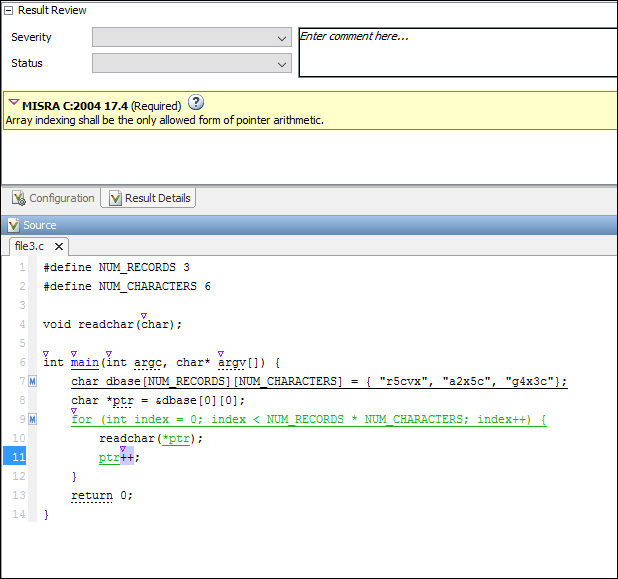
Task: Click the Source panel title bar
Action: pyautogui.click(x=309, y=225)
